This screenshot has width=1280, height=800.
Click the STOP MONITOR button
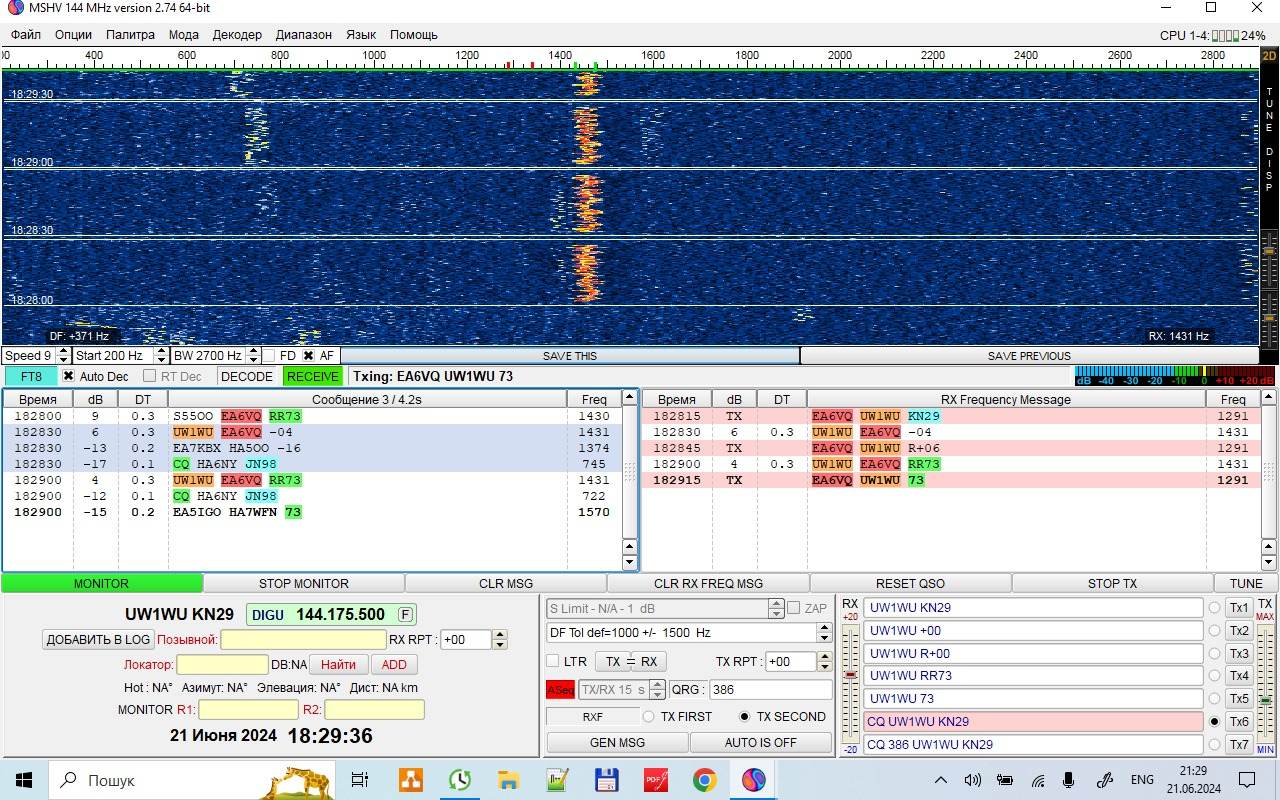[x=304, y=584]
